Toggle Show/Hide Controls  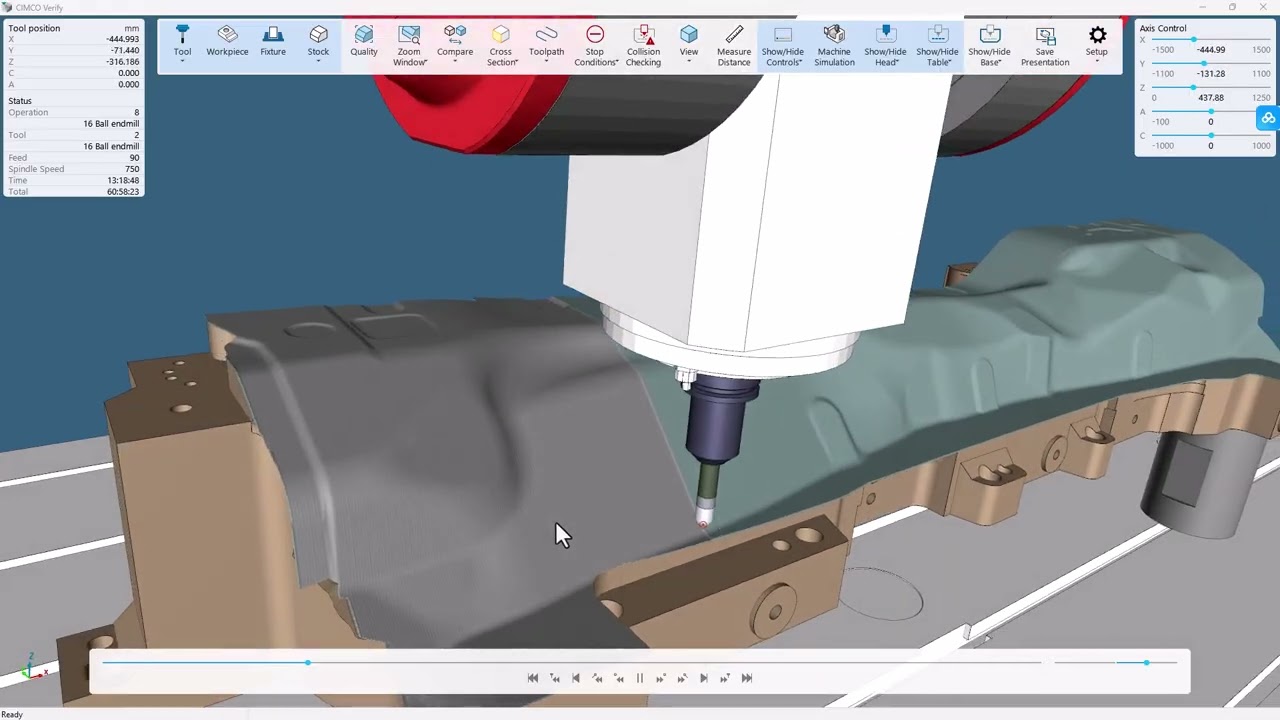coord(782,46)
